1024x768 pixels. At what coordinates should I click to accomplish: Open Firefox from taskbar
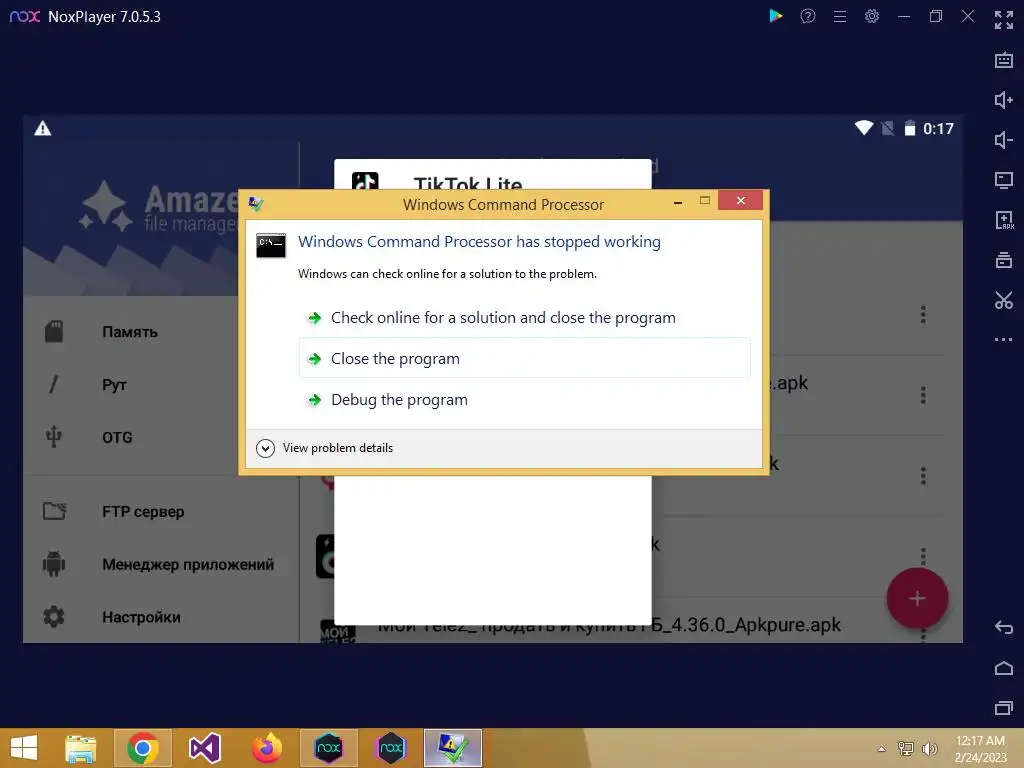266,748
